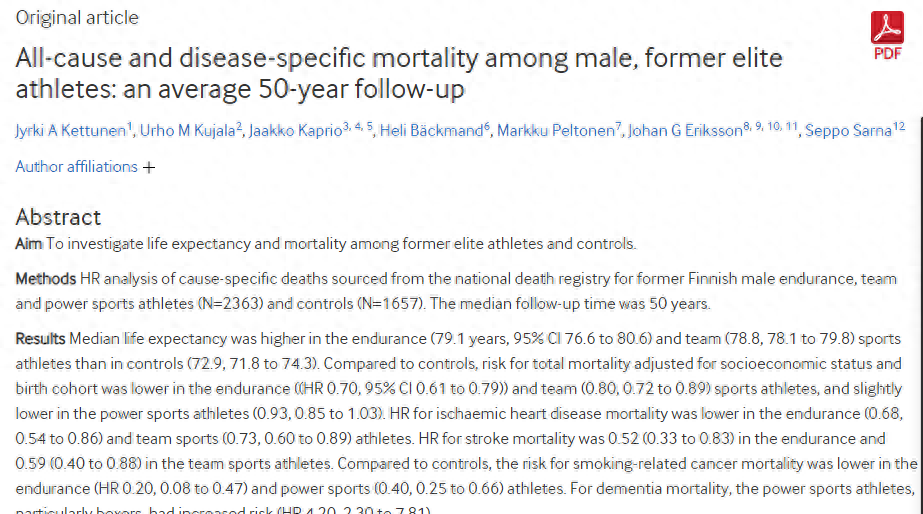The image size is (923, 514).
Task: Click affiliation superscript 5 after Kaprio
Action: tap(369, 127)
